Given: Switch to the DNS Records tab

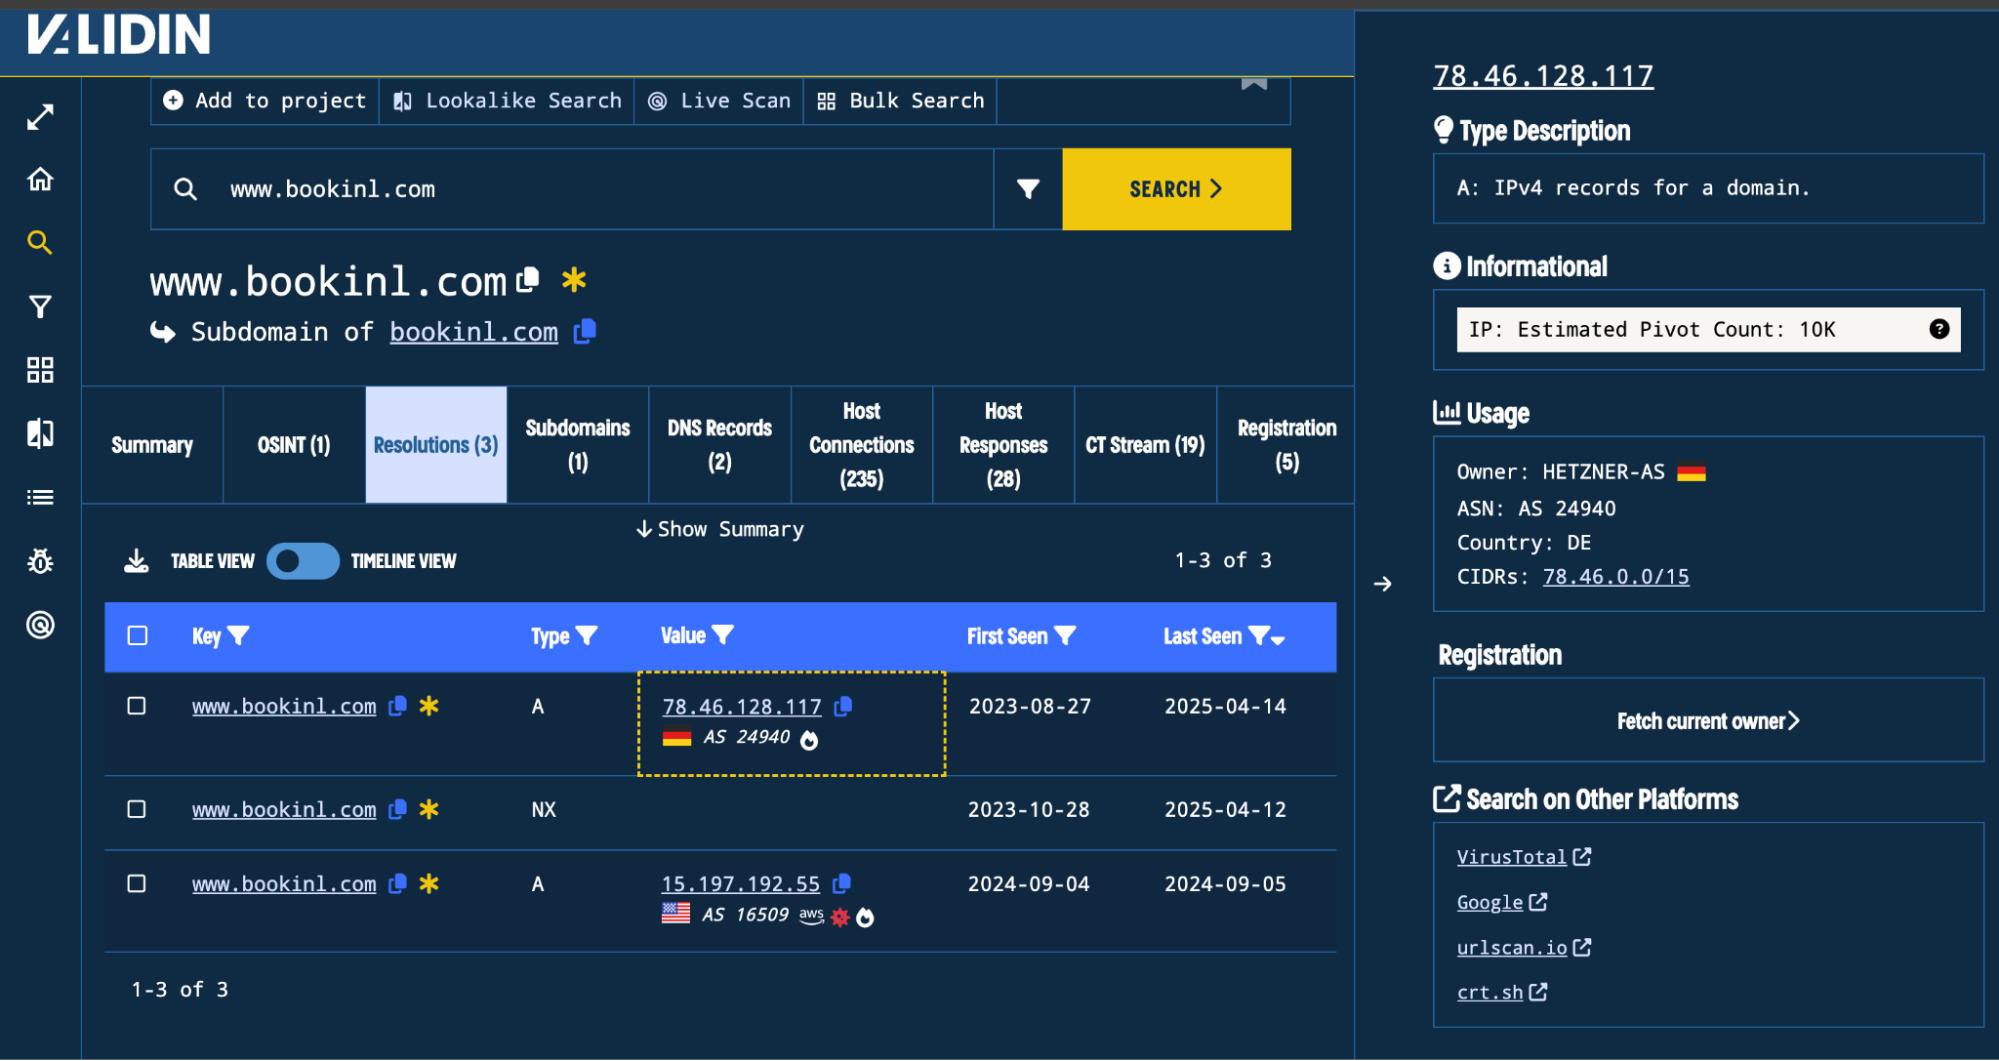Looking at the screenshot, I should pos(719,444).
